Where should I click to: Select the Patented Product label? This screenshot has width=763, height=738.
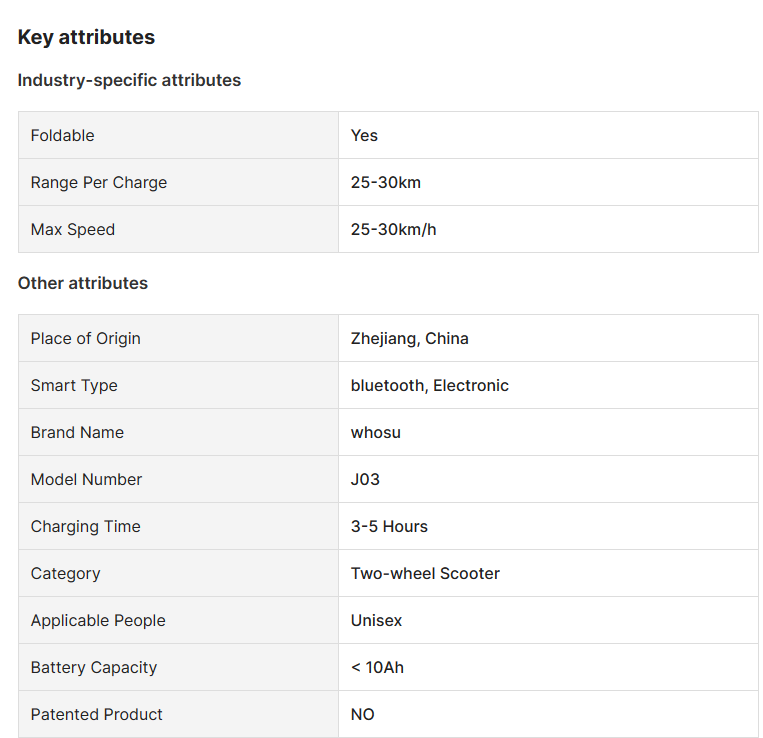(96, 714)
